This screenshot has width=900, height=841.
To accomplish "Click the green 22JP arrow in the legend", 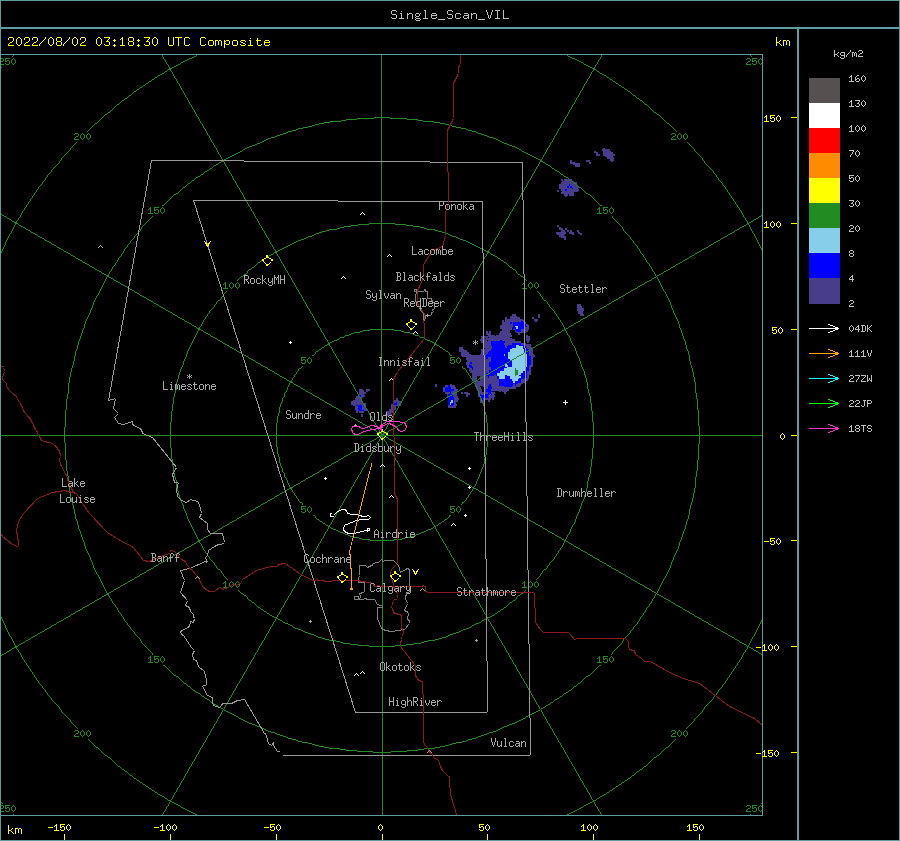I will [x=824, y=404].
